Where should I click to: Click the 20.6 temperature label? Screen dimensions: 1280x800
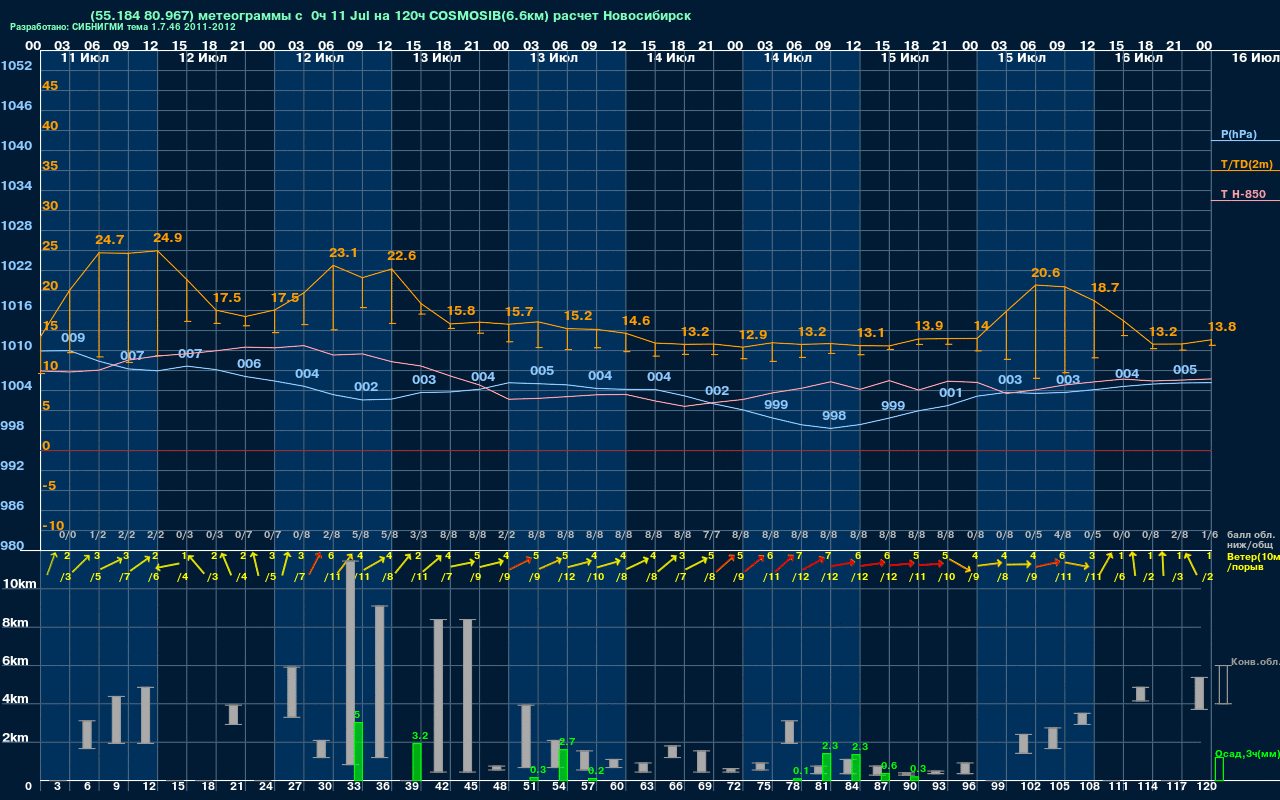[1046, 273]
